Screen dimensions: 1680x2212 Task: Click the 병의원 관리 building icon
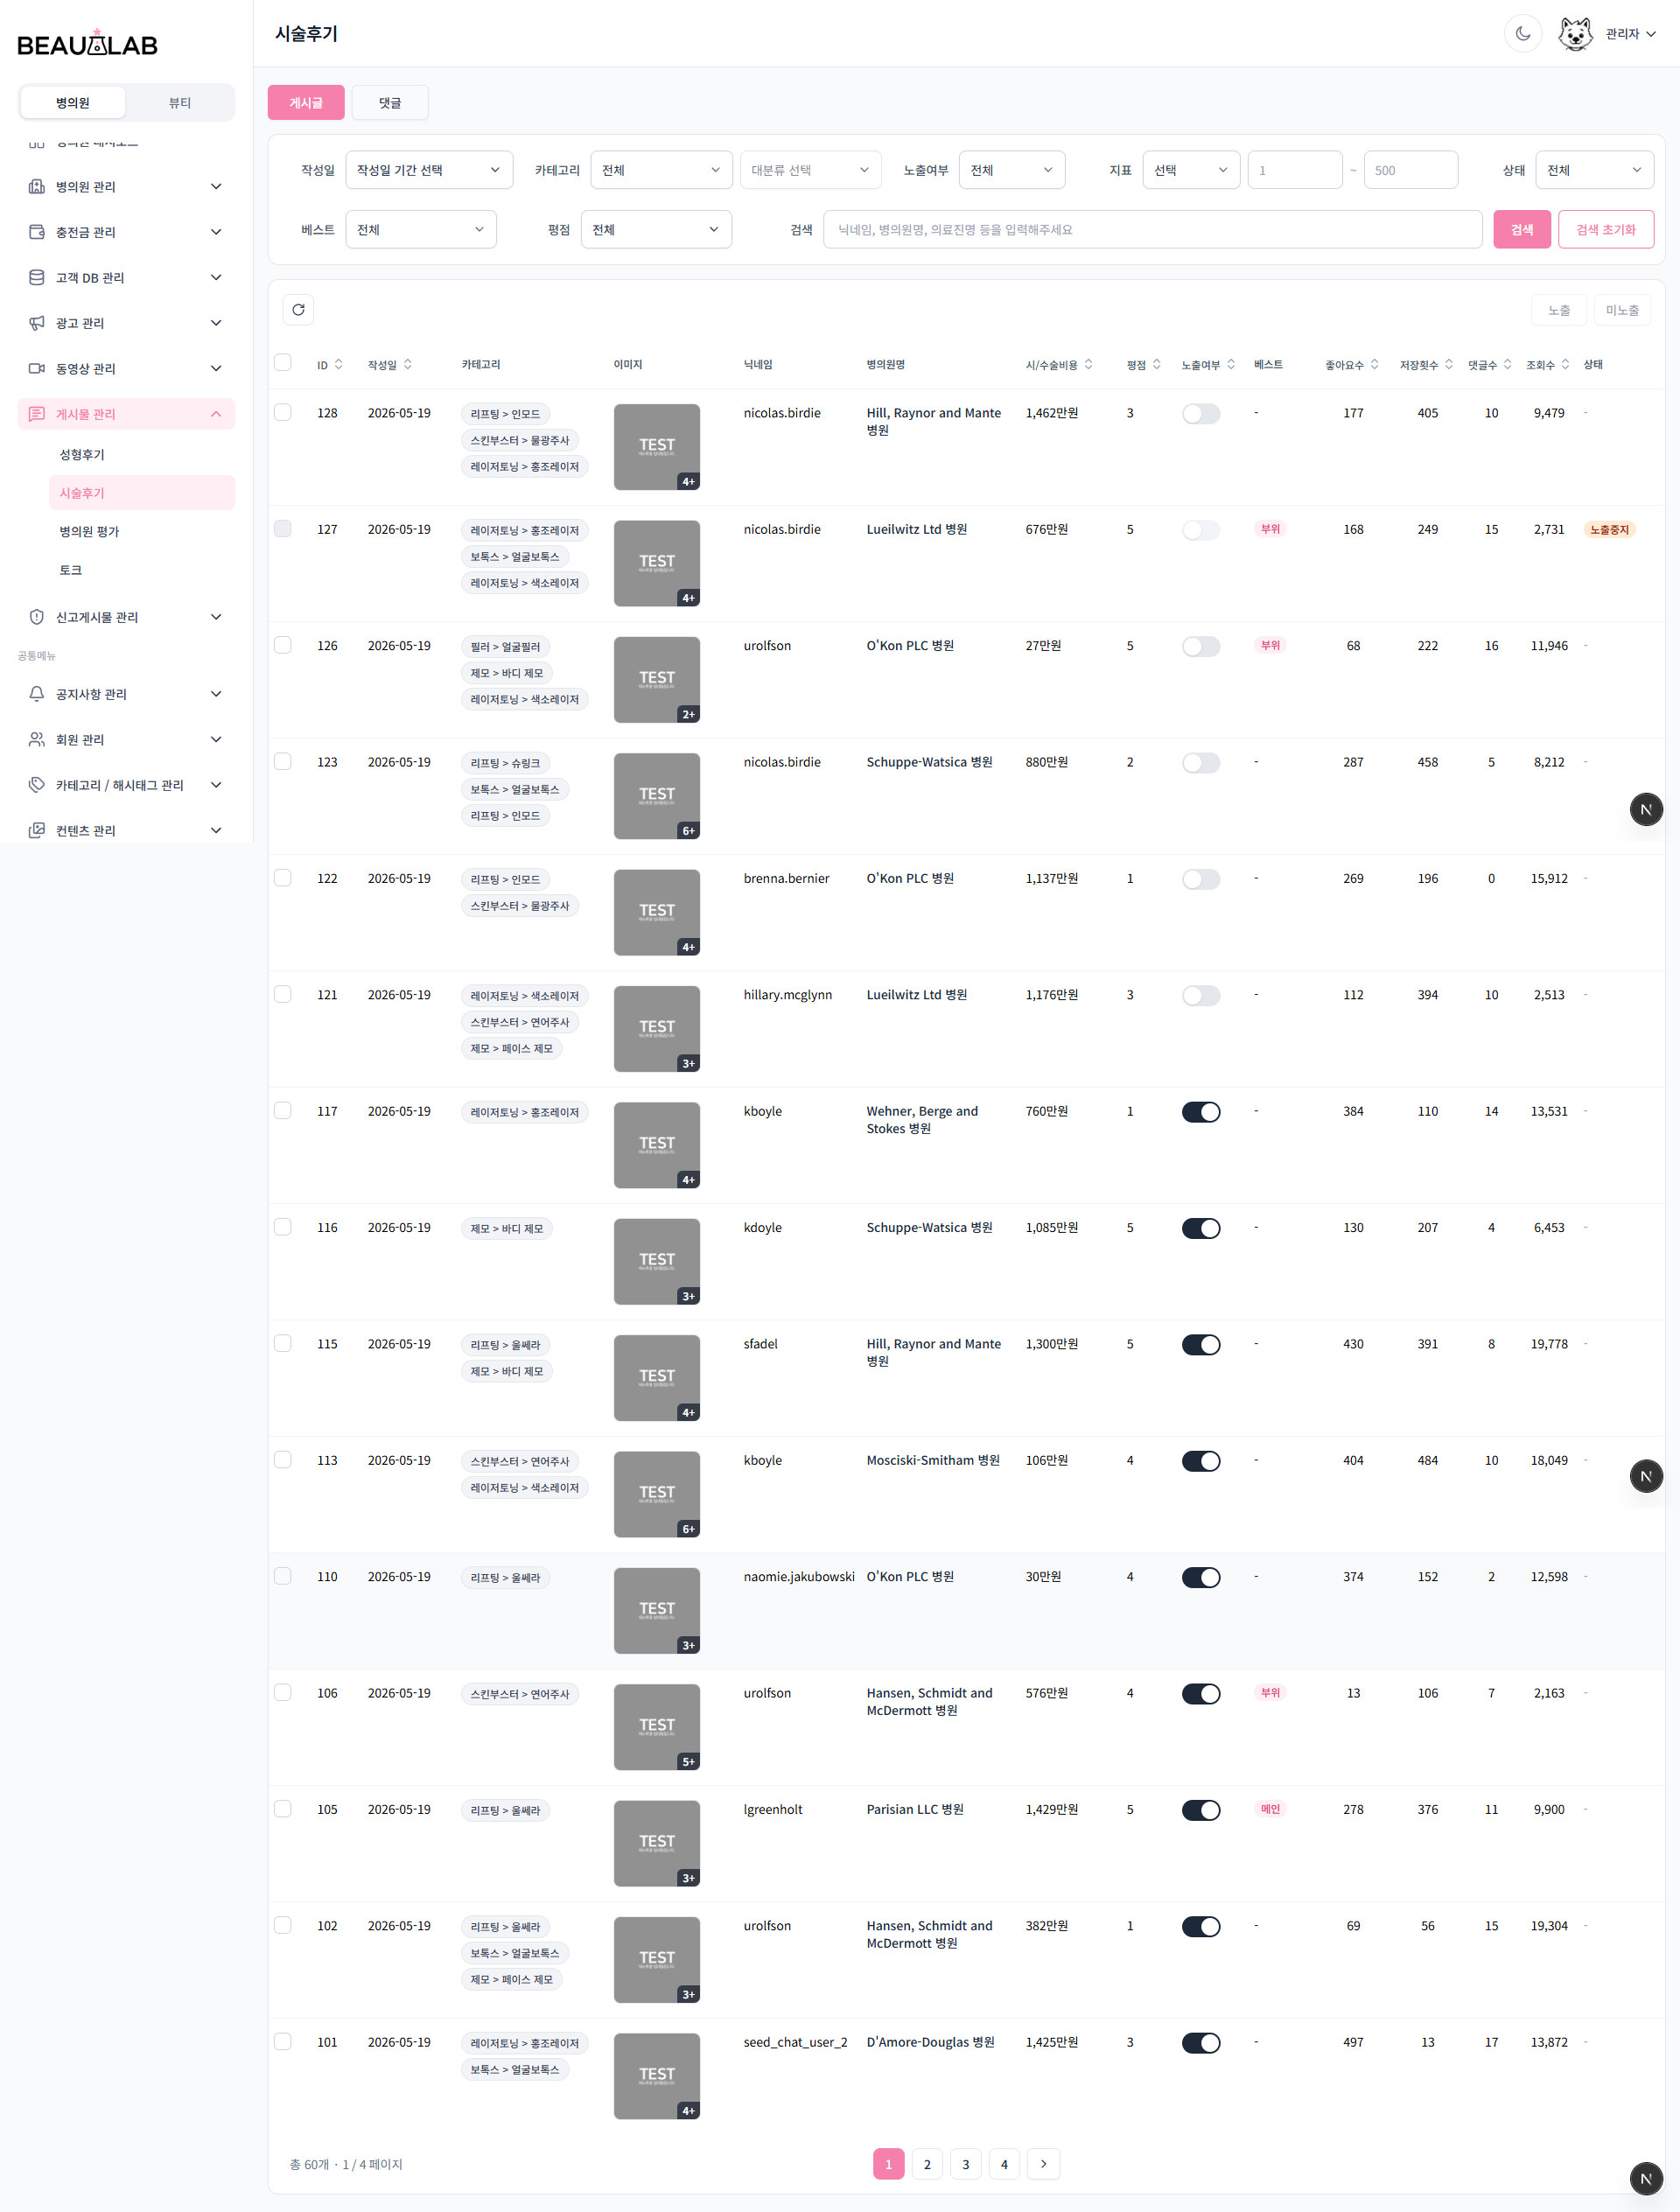point(37,187)
